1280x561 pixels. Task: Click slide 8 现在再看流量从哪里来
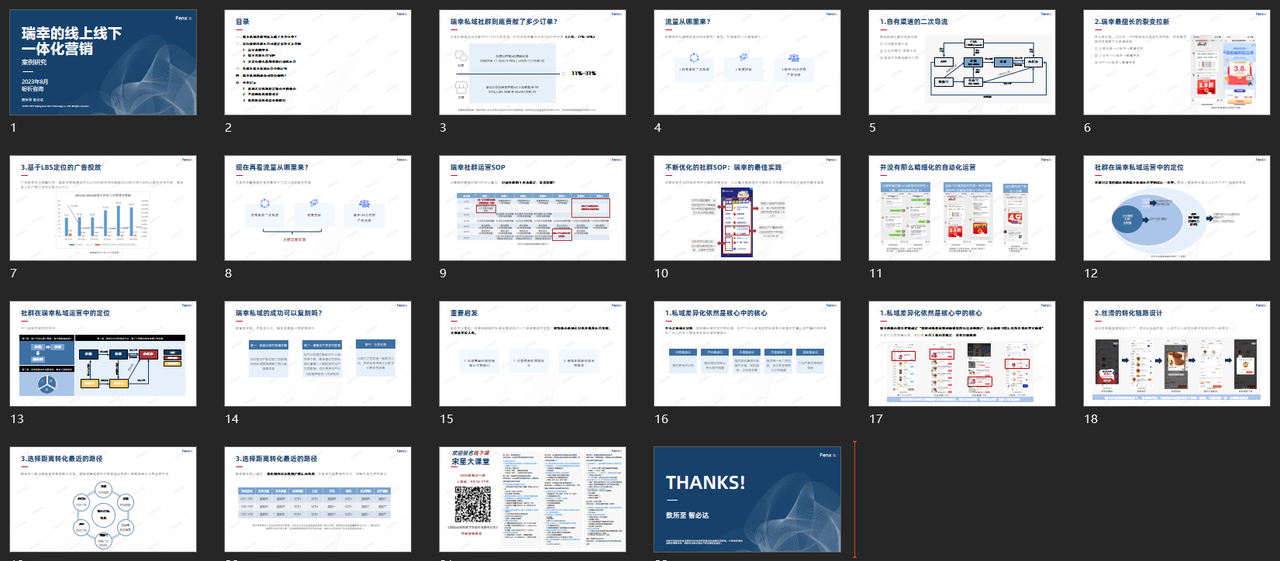tap(316, 207)
